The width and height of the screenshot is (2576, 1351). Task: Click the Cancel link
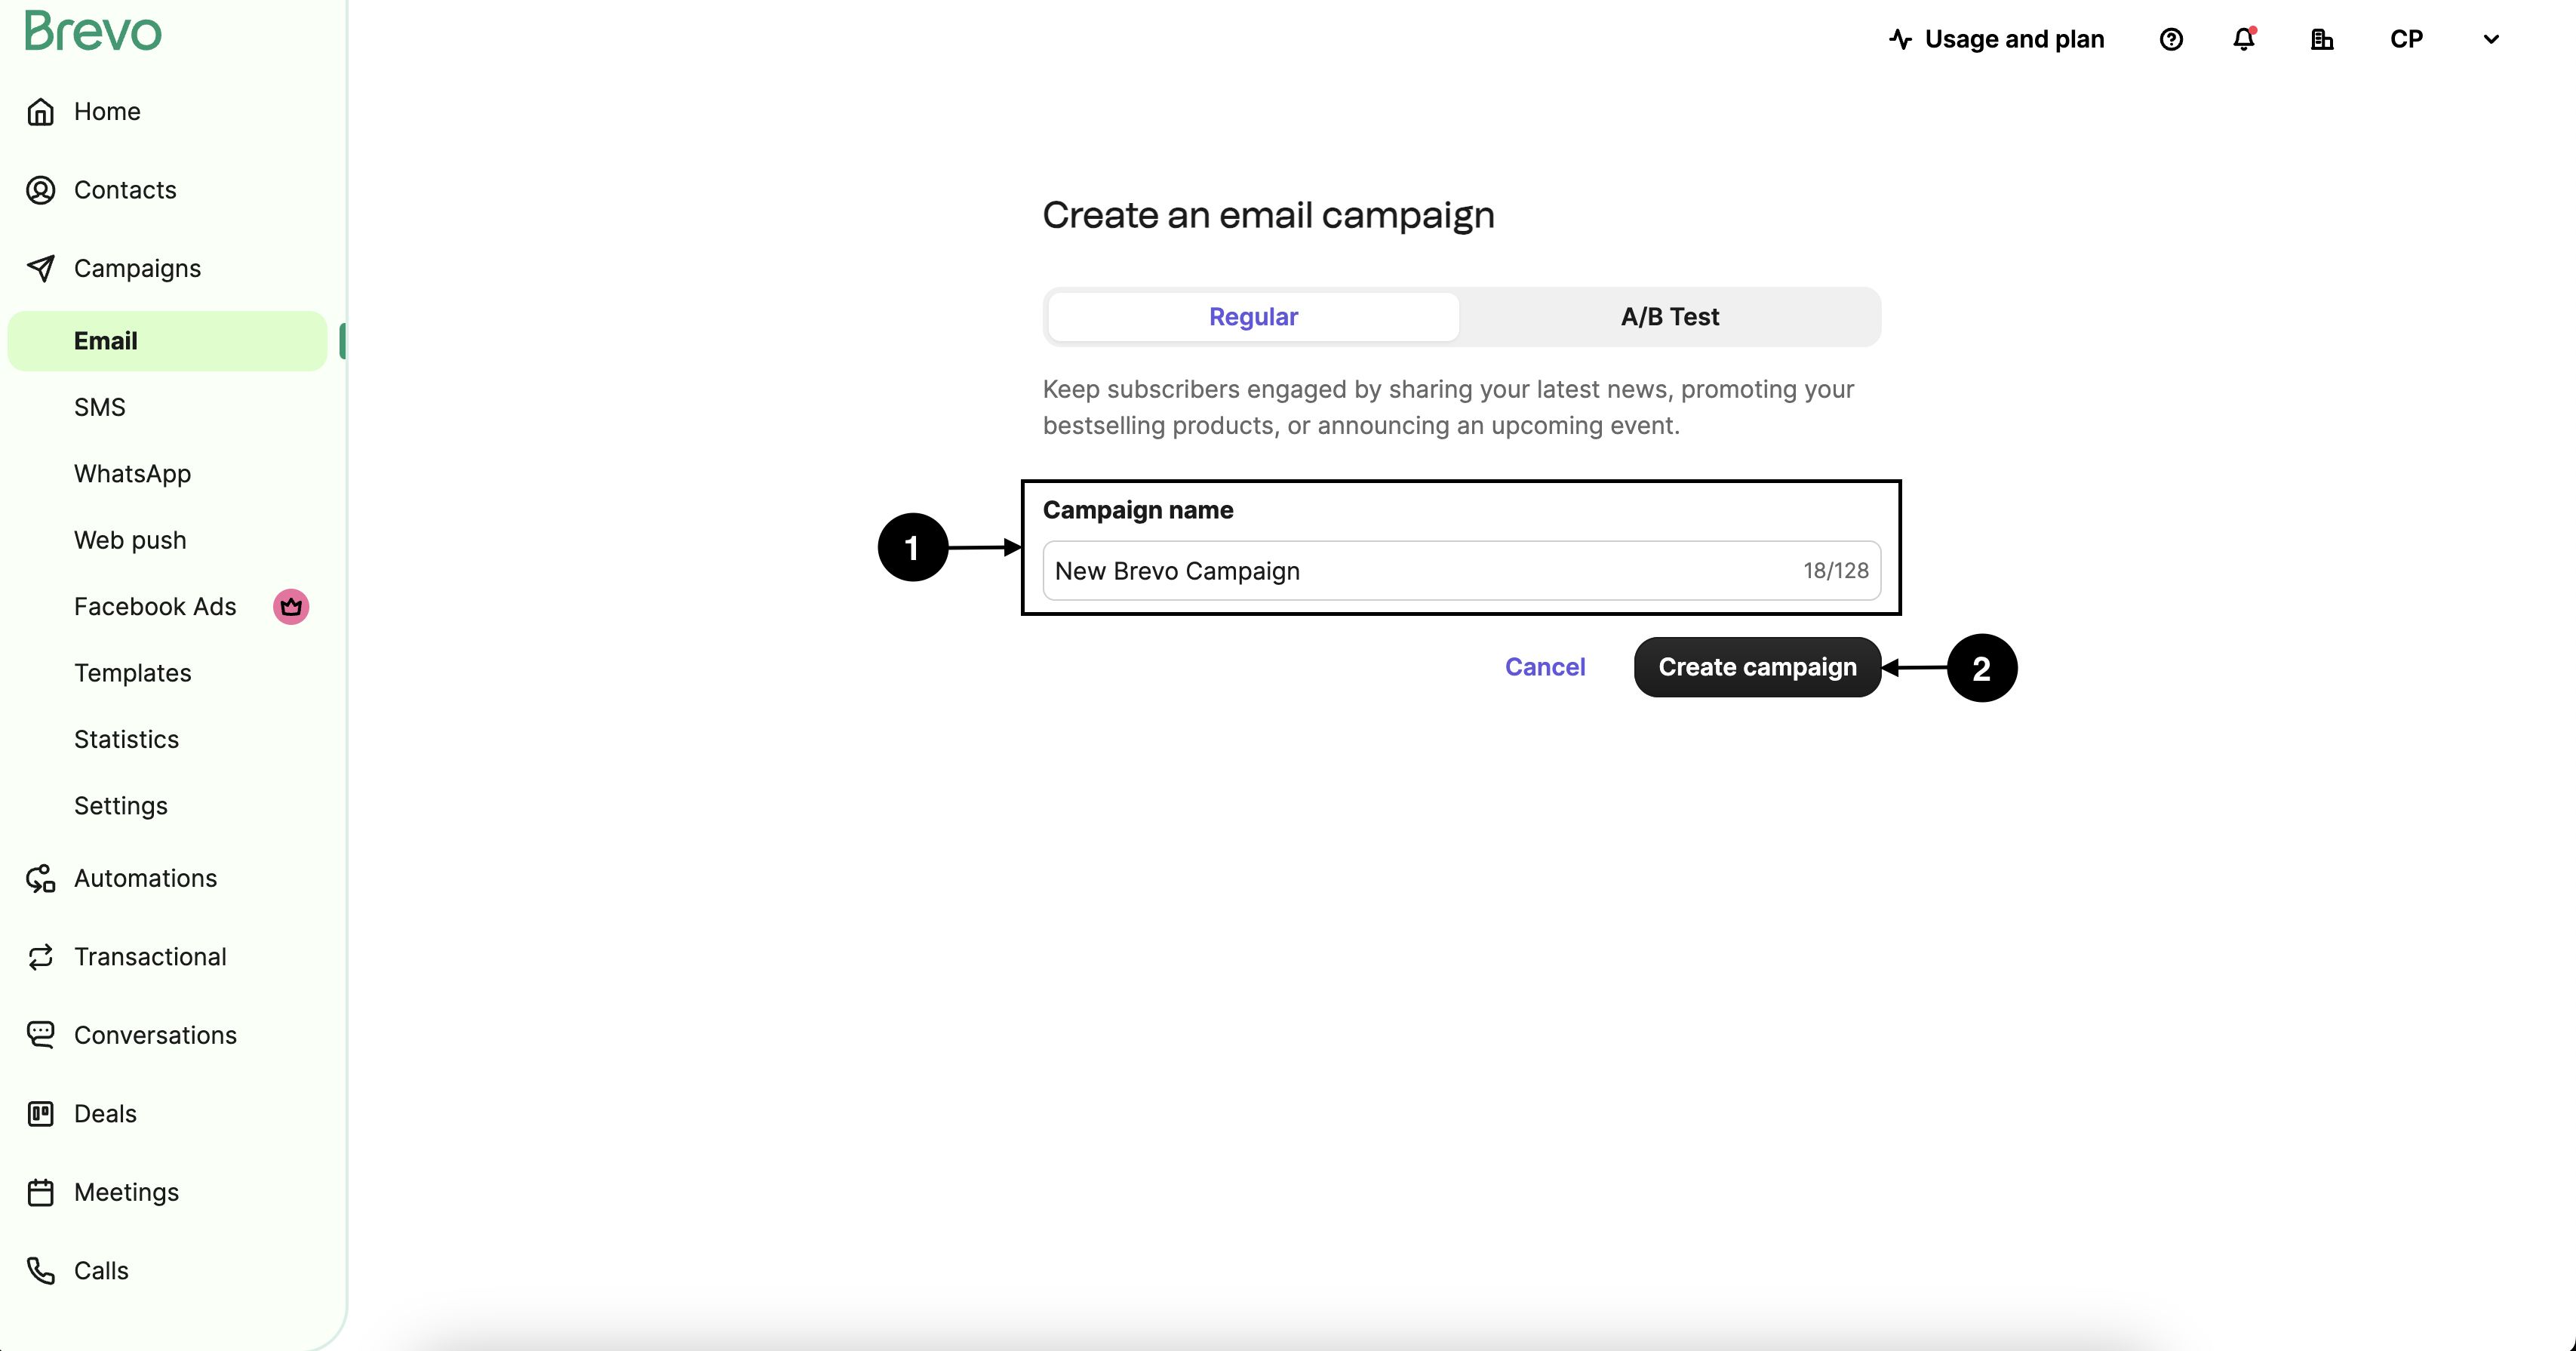[1545, 667]
